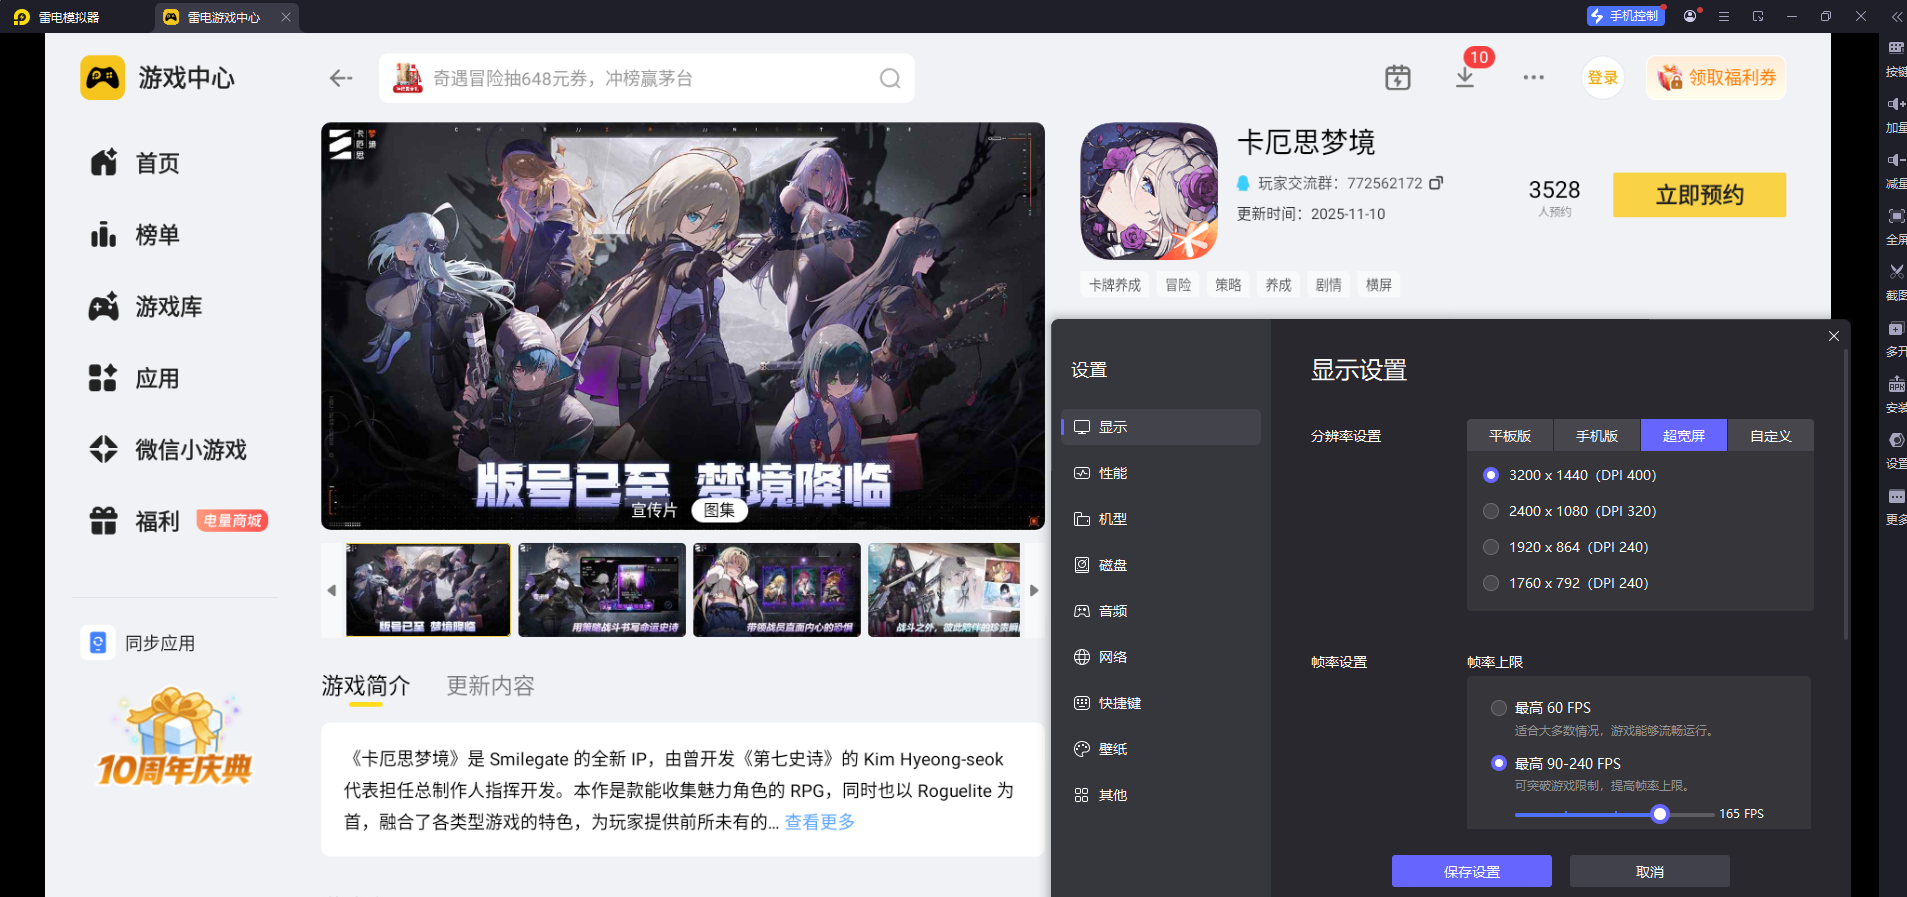Click the 手机控制 button in title bar
1907x897 pixels.
(1626, 16)
